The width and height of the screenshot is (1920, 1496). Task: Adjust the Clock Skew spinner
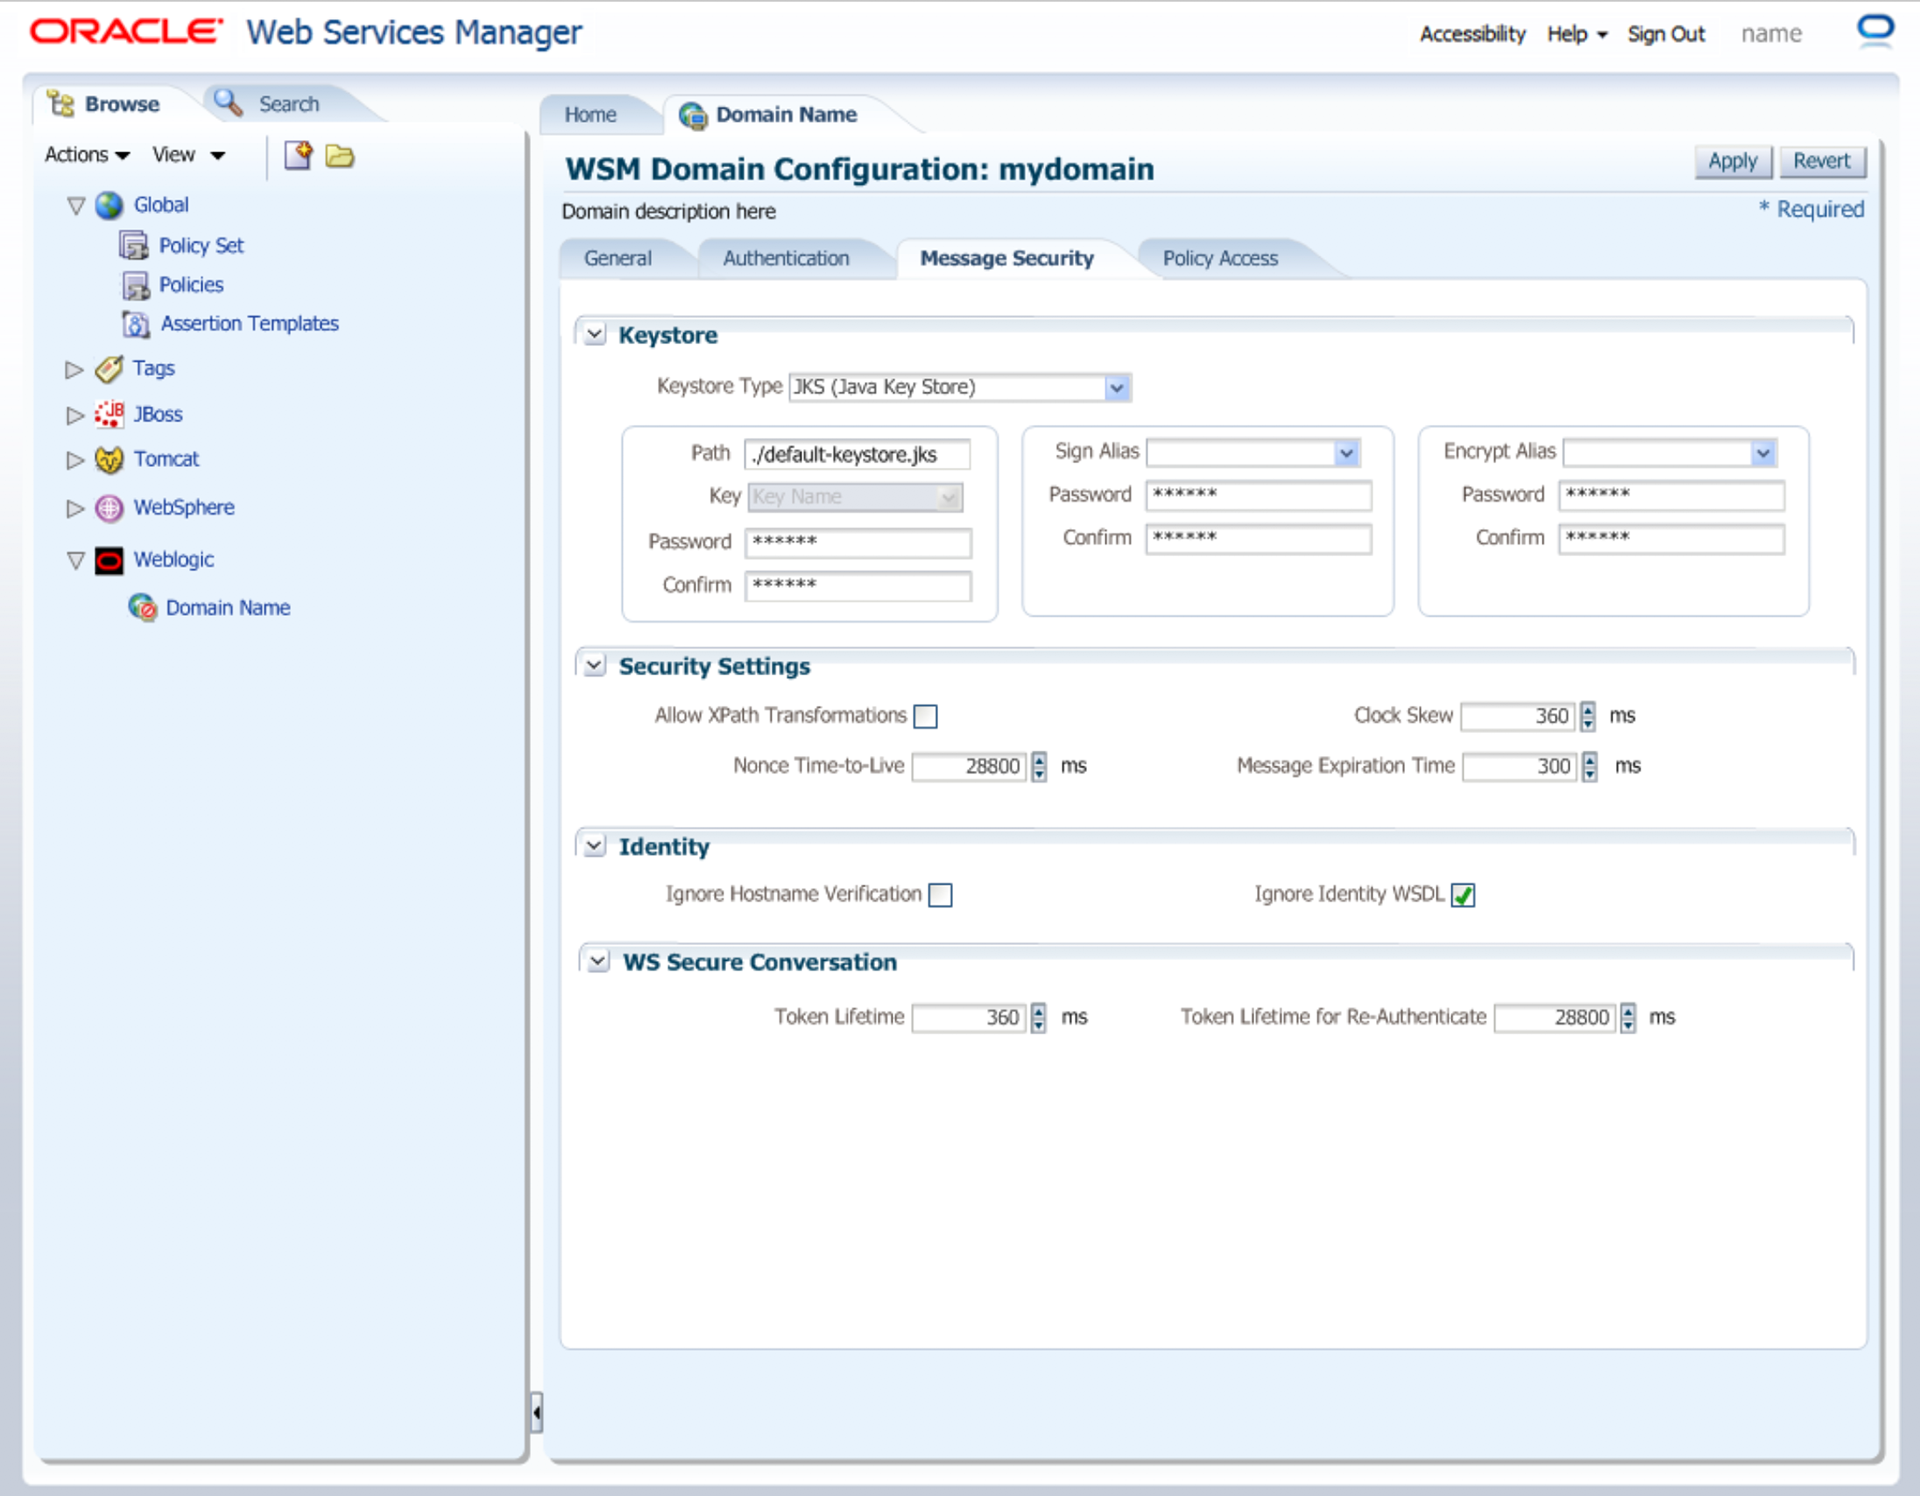click(1588, 717)
